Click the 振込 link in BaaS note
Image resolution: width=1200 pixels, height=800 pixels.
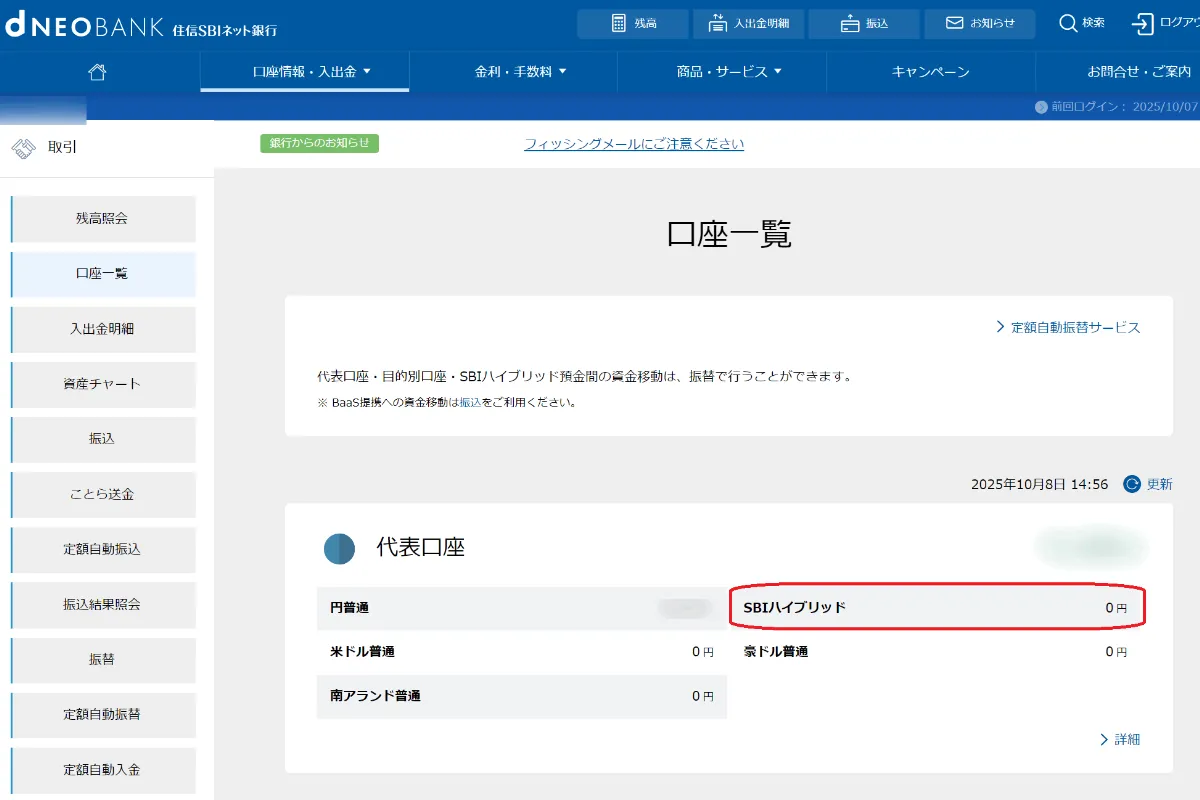tap(470, 403)
